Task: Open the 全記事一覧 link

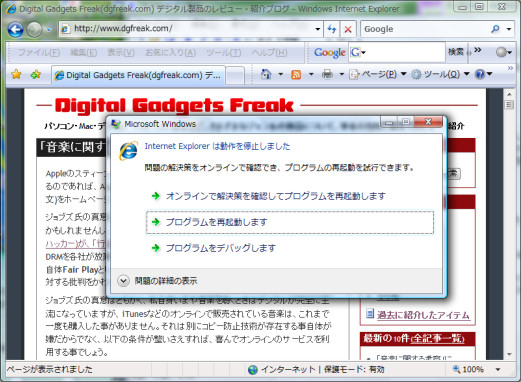Action: click(x=438, y=338)
